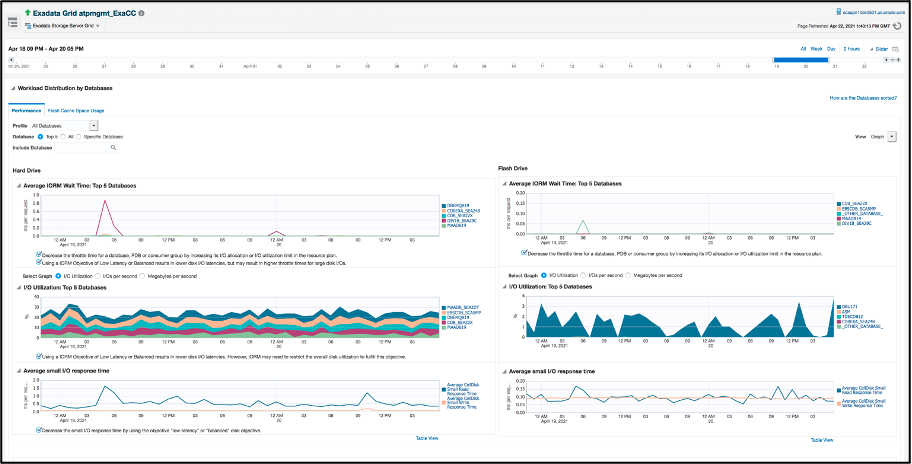
Task: Click timeline scroll-right arrow
Action: point(886,60)
